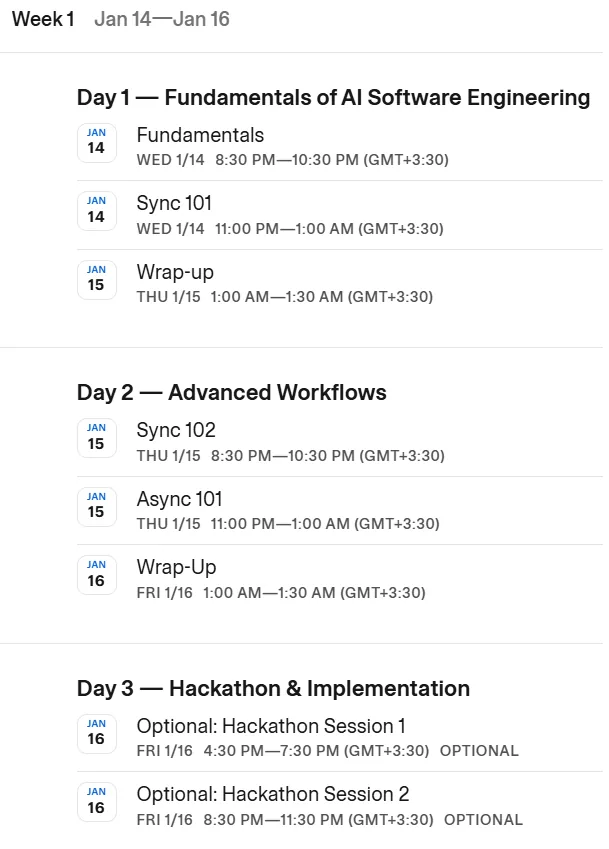The image size is (609, 849).
Task: Click the OPTIONAL tag on Hackathon Session 1
Action: tap(479, 751)
